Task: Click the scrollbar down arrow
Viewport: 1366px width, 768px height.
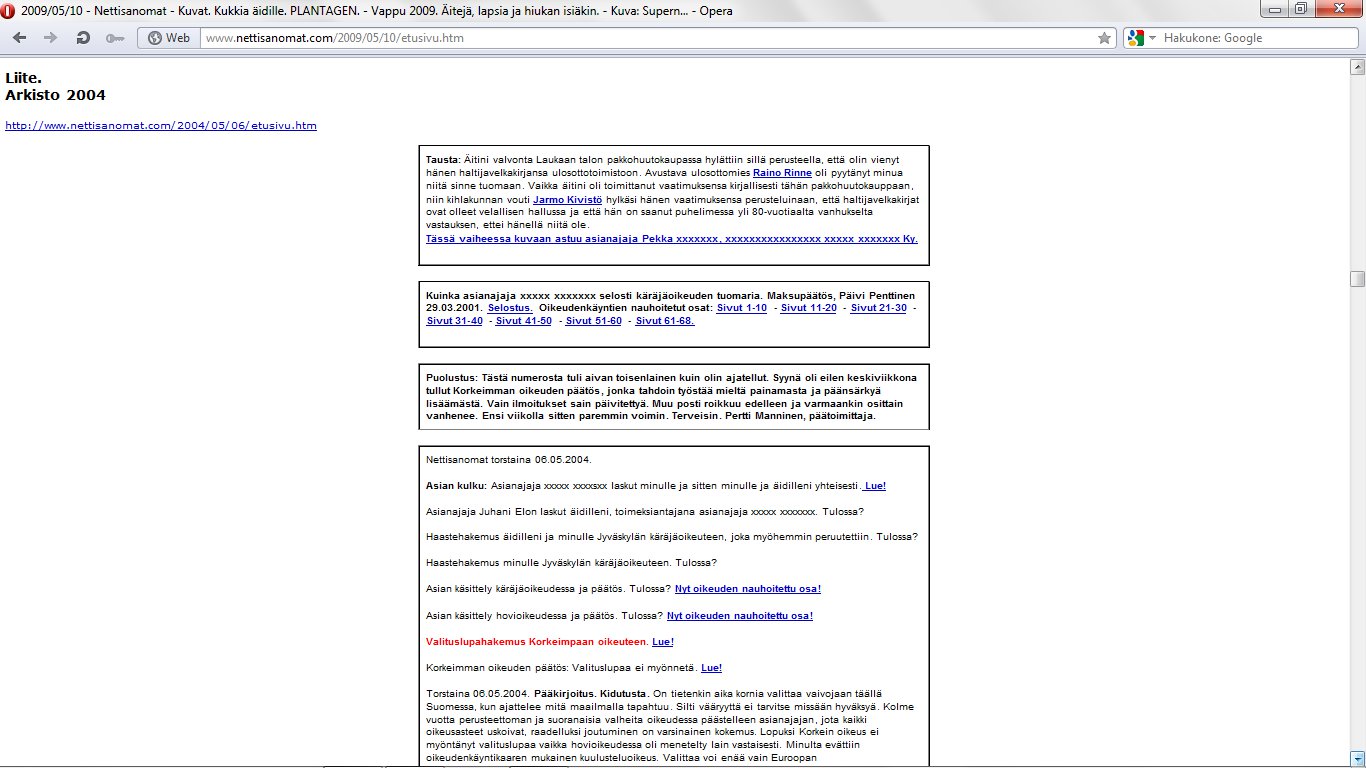Action: pos(1357,758)
